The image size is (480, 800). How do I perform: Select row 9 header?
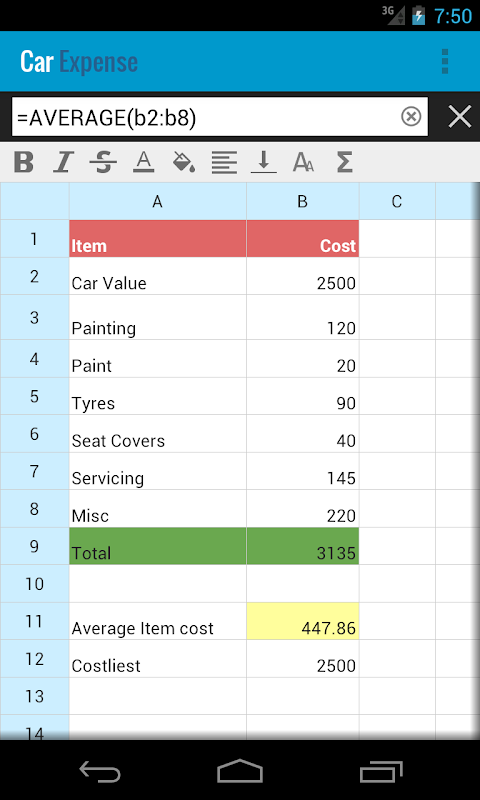(x=34, y=546)
